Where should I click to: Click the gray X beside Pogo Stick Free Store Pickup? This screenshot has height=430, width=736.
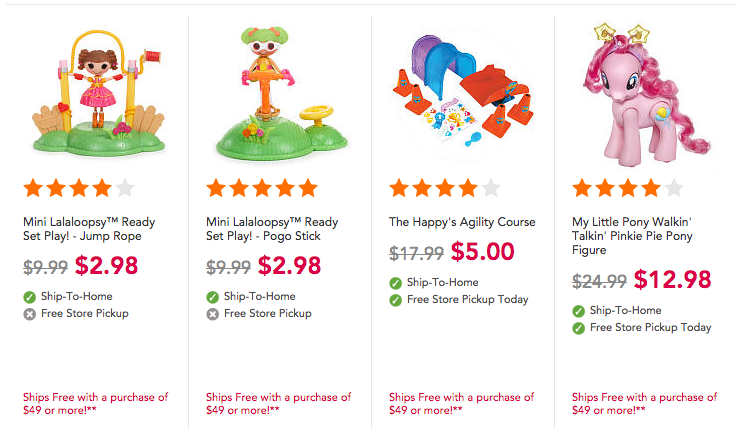[213, 314]
